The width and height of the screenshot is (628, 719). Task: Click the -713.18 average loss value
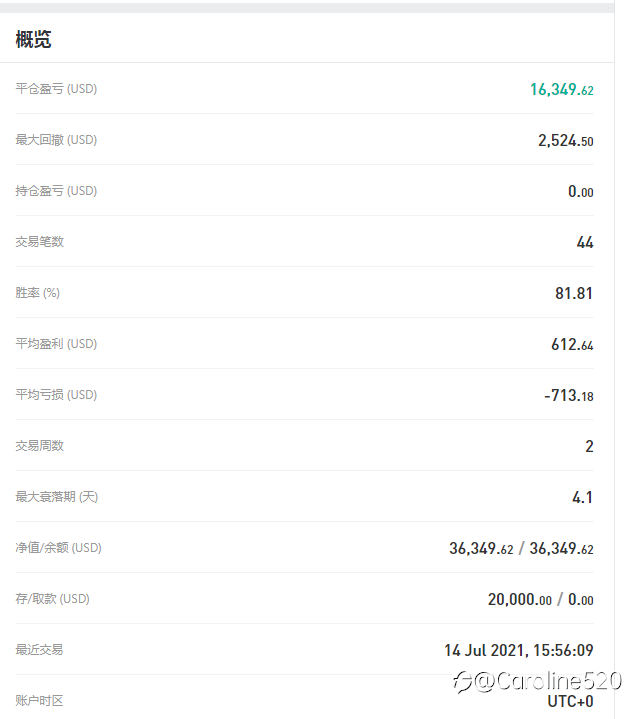click(x=568, y=395)
